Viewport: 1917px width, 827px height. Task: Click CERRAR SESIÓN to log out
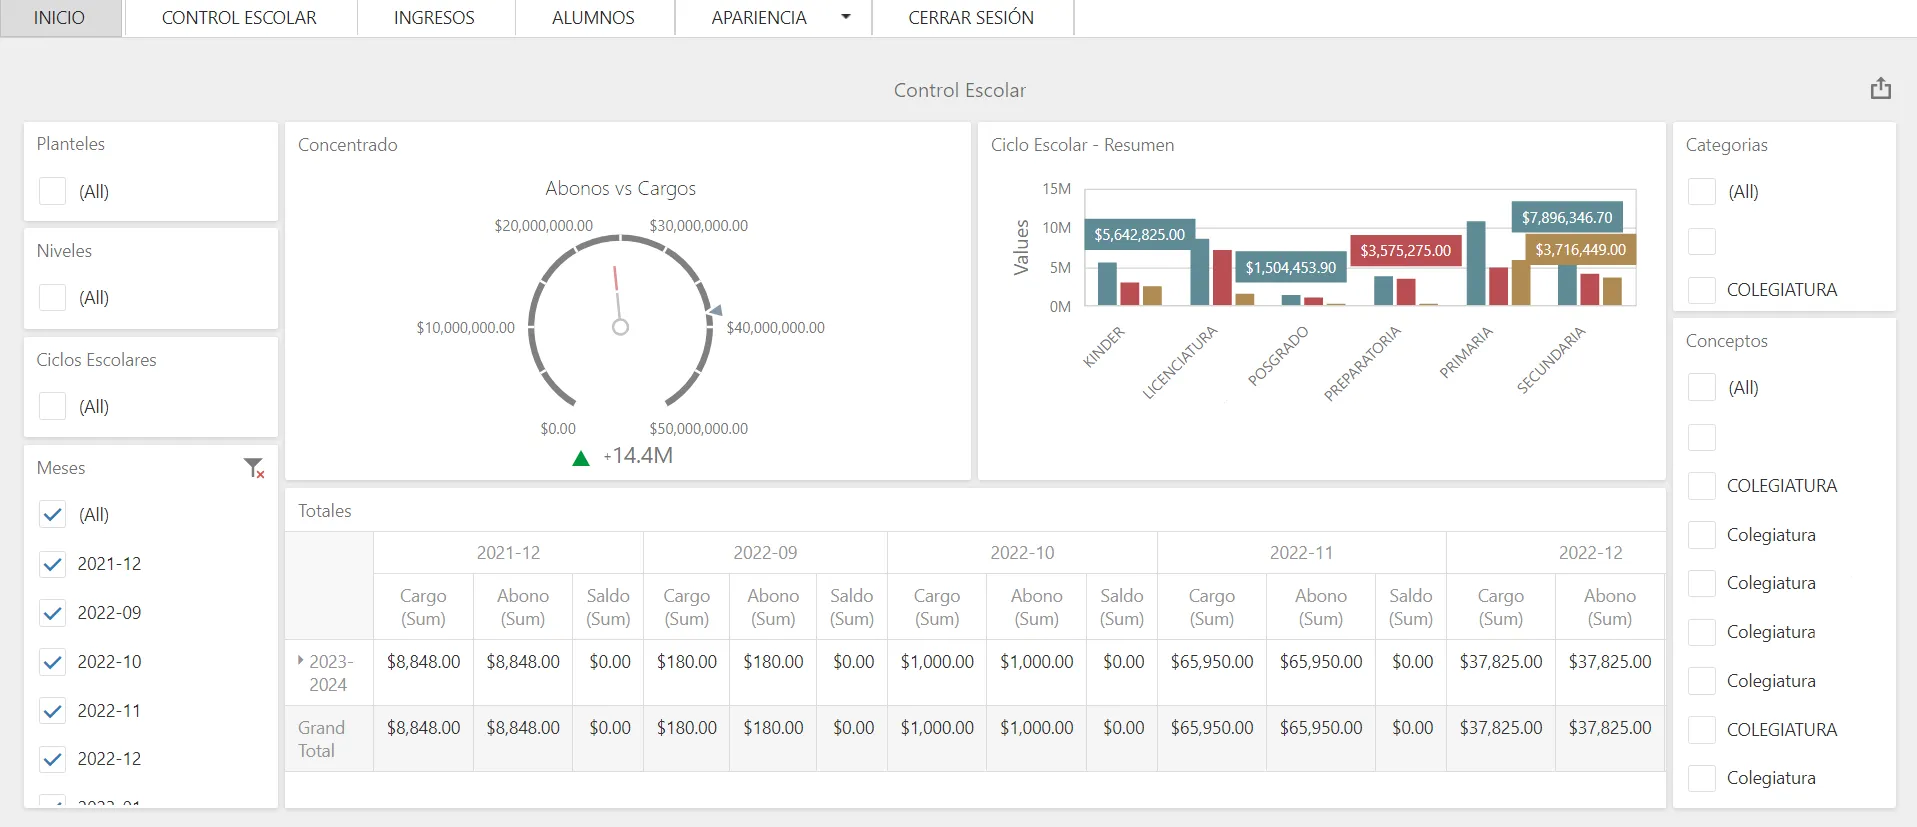970,18
